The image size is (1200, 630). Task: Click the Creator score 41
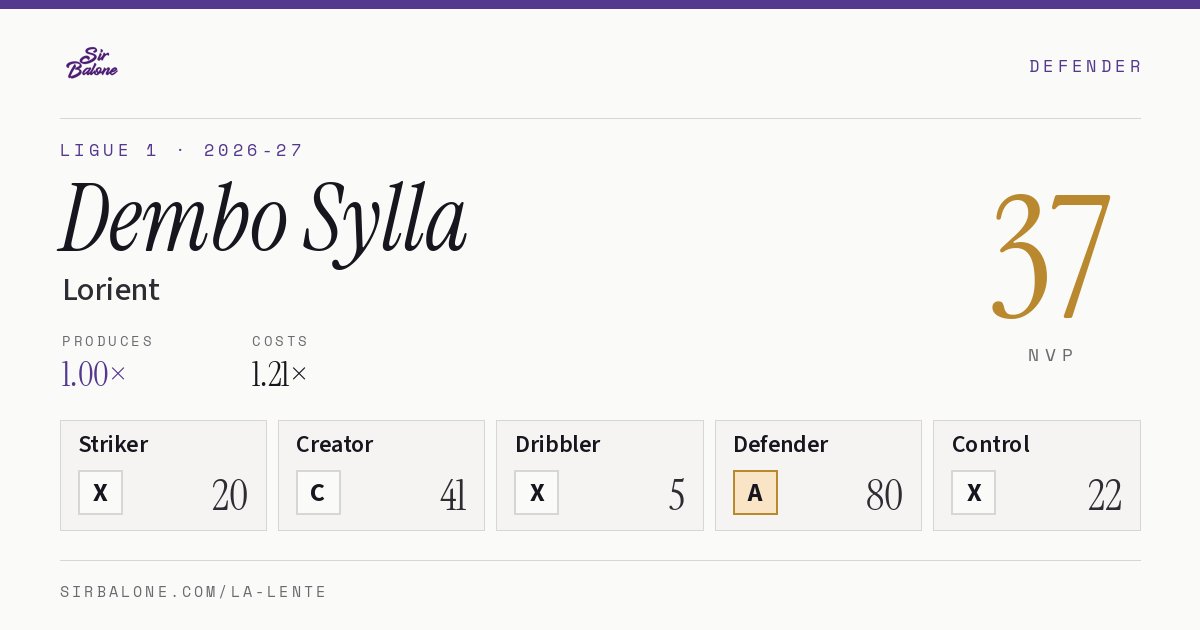coord(453,495)
